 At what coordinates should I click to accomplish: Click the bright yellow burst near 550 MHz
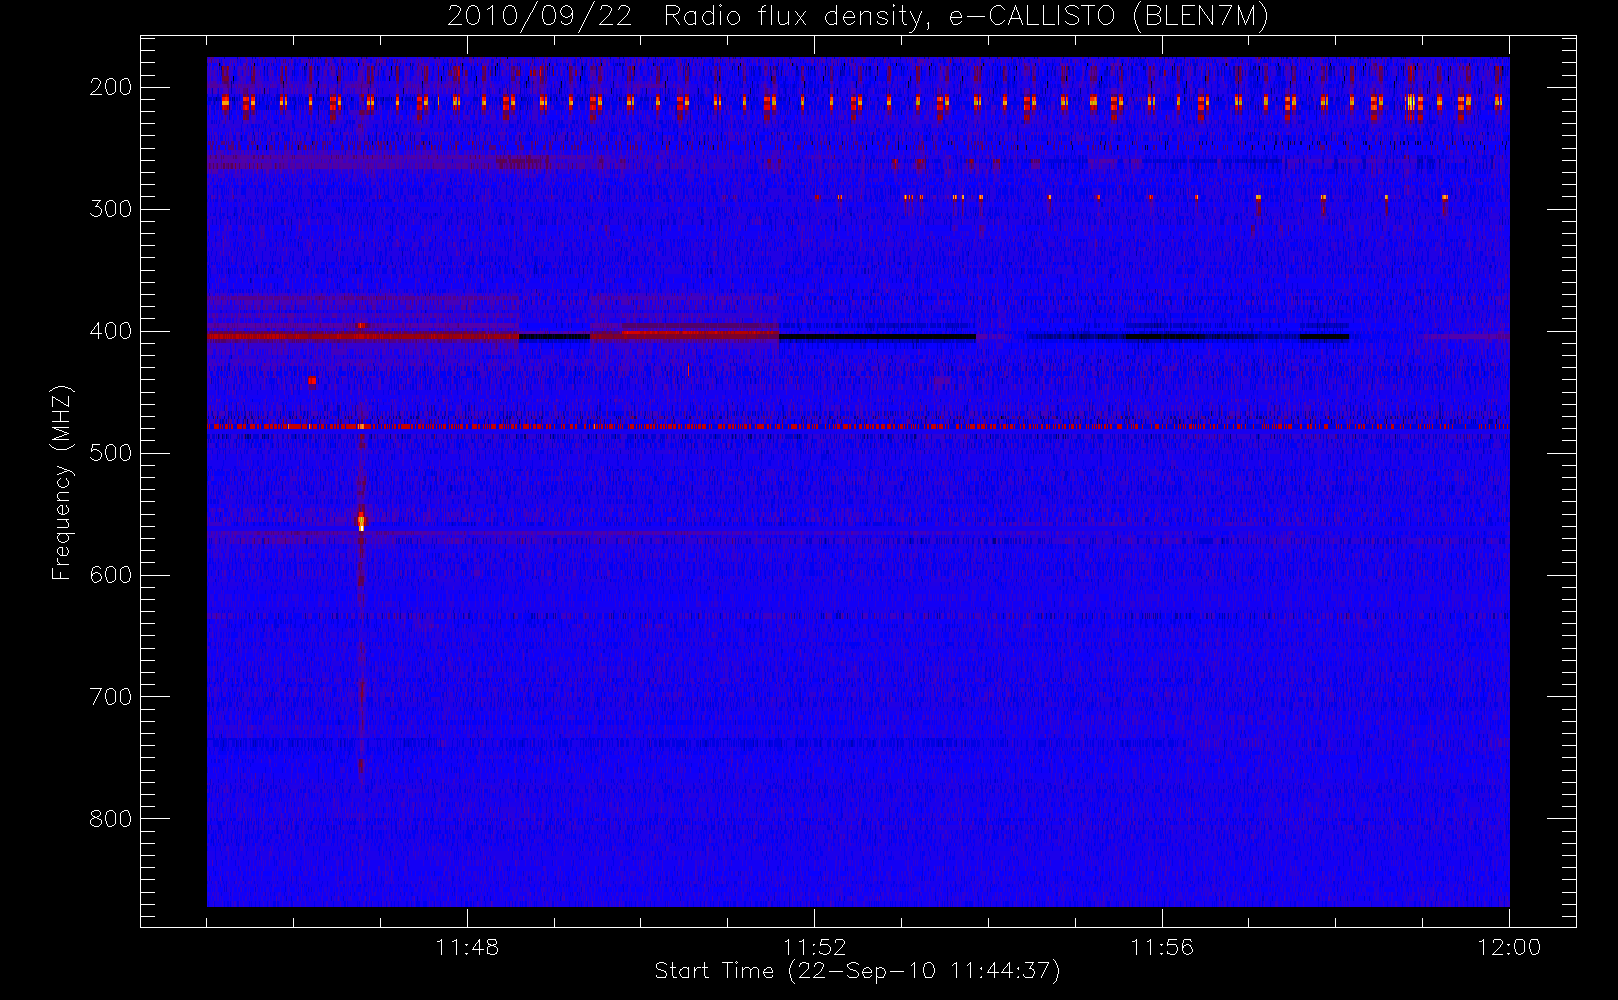(x=361, y=520)
